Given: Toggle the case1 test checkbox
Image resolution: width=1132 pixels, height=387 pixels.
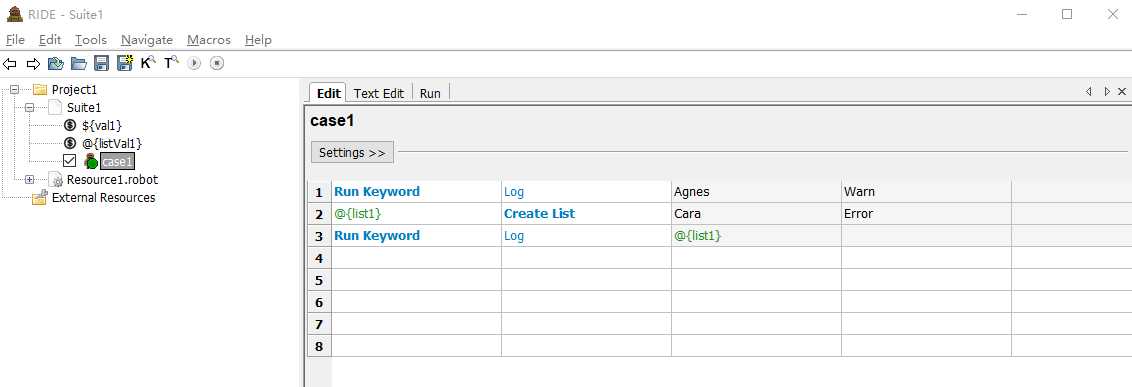Looking at the screenshot, I should (x=69, y=161).
